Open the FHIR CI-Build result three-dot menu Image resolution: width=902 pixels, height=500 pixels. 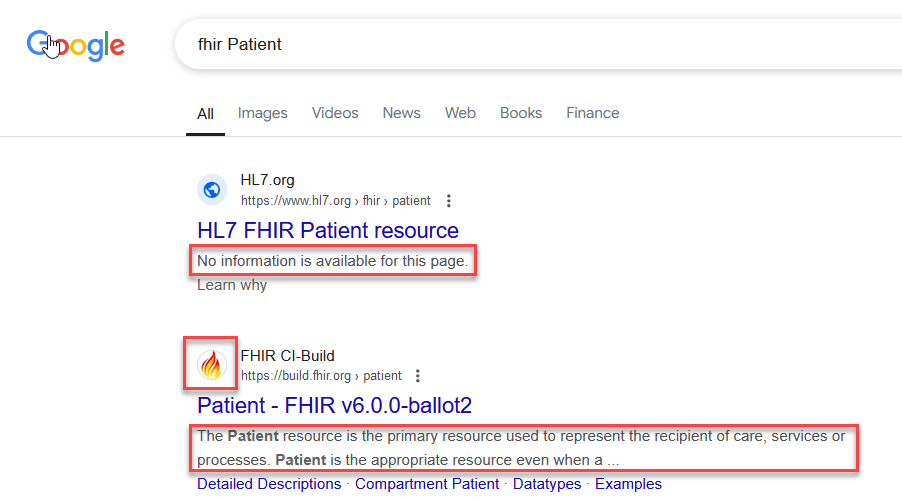click(418, 376)
